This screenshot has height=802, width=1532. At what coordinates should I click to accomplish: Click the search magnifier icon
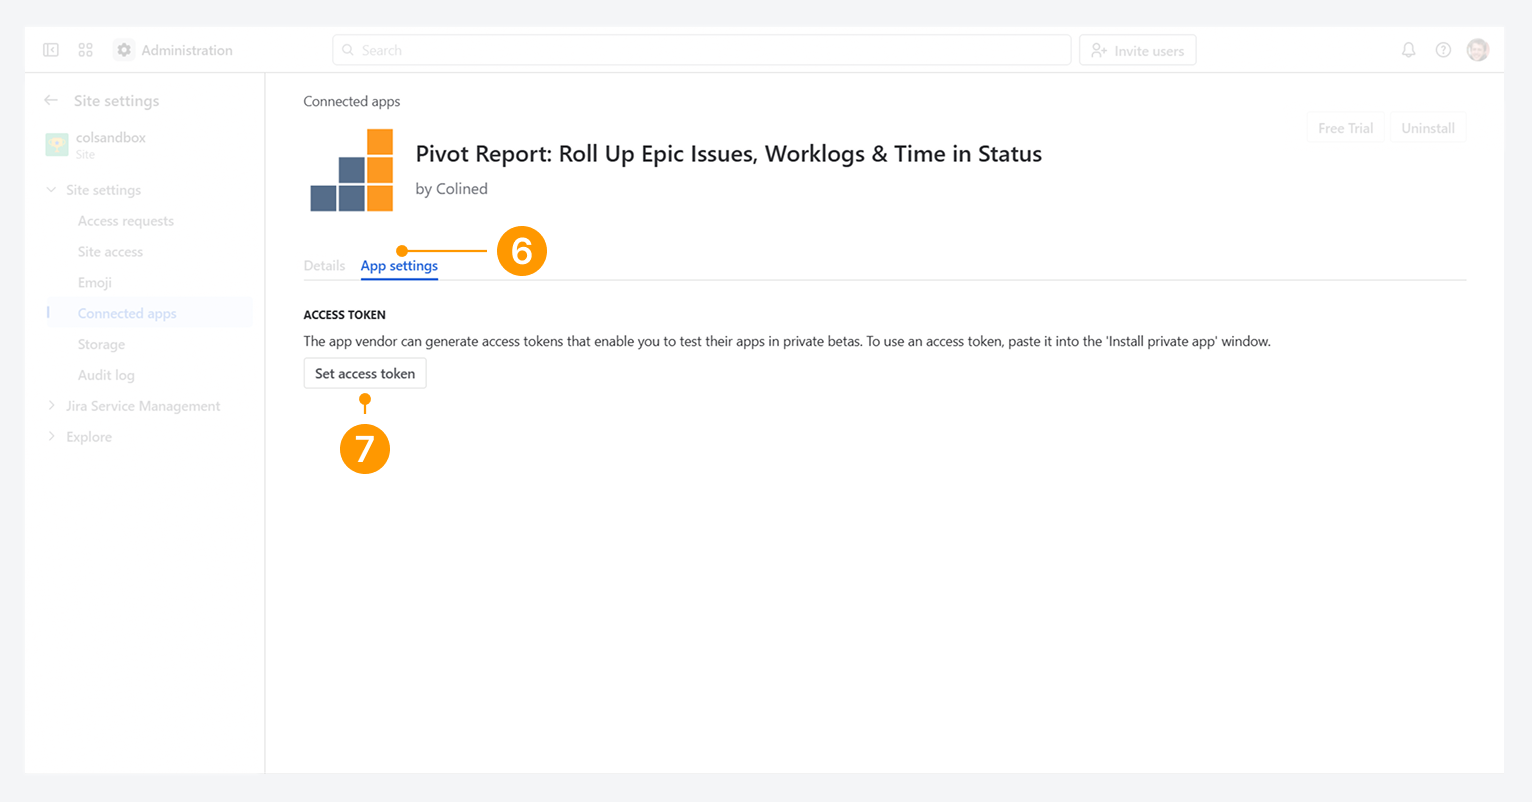(348, 50)
